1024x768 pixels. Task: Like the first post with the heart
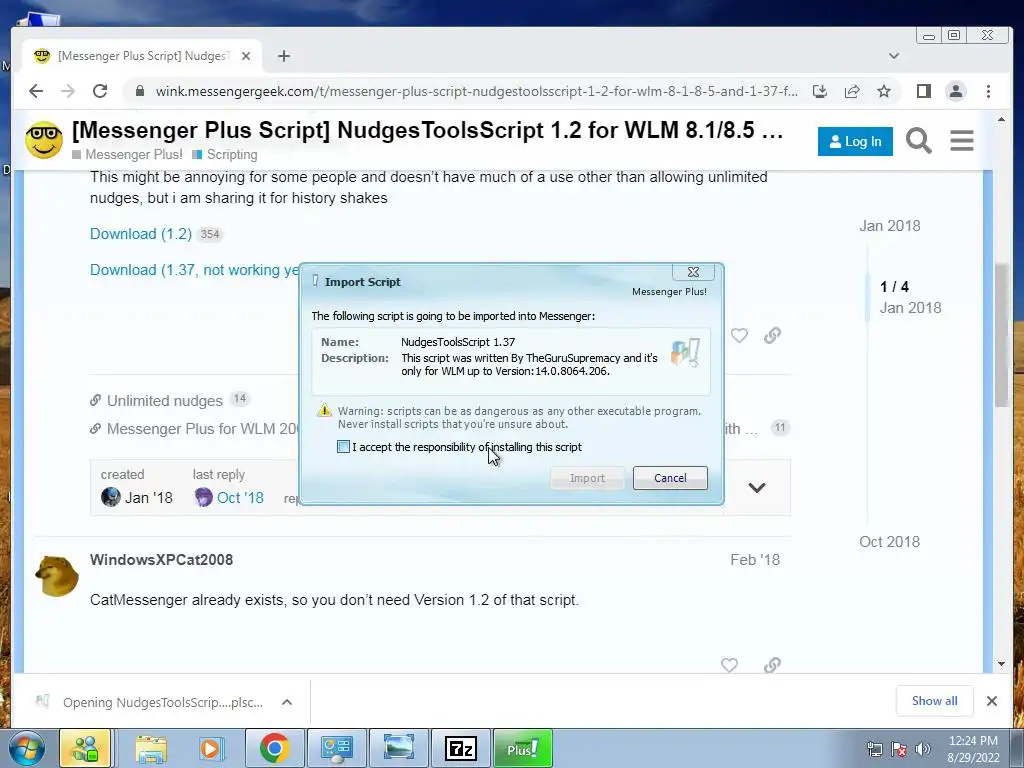tap(739, 336)
